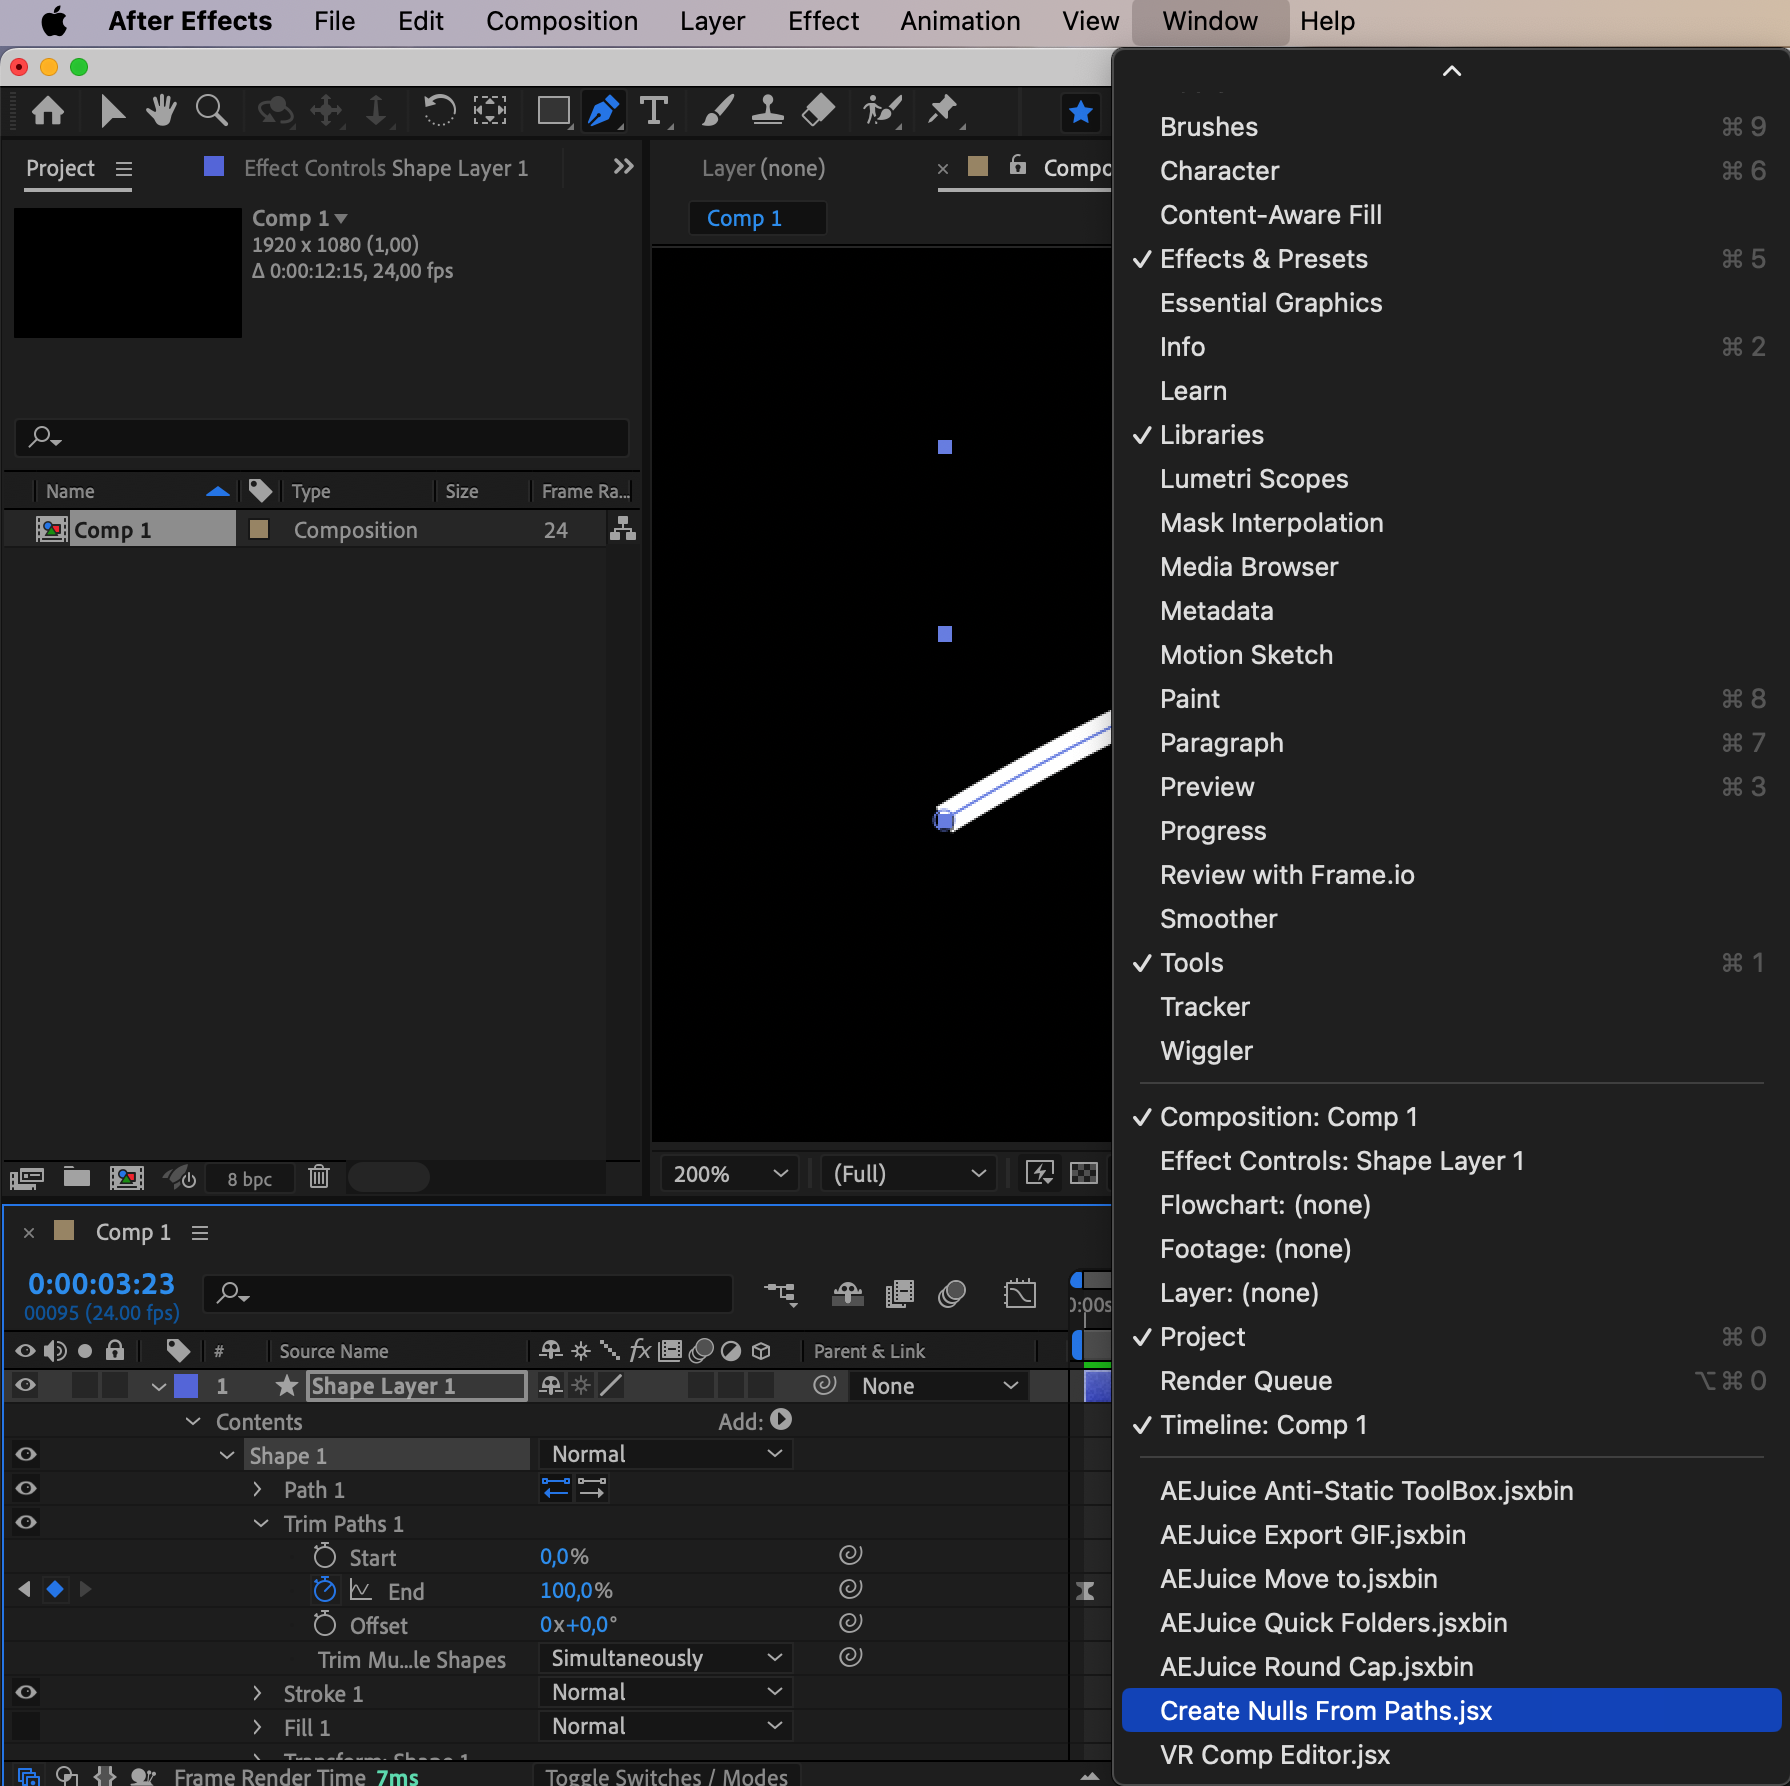1790x1786 pixels.
Task: Select the Puppet Pin tool
Action: (x=942, y=111)
